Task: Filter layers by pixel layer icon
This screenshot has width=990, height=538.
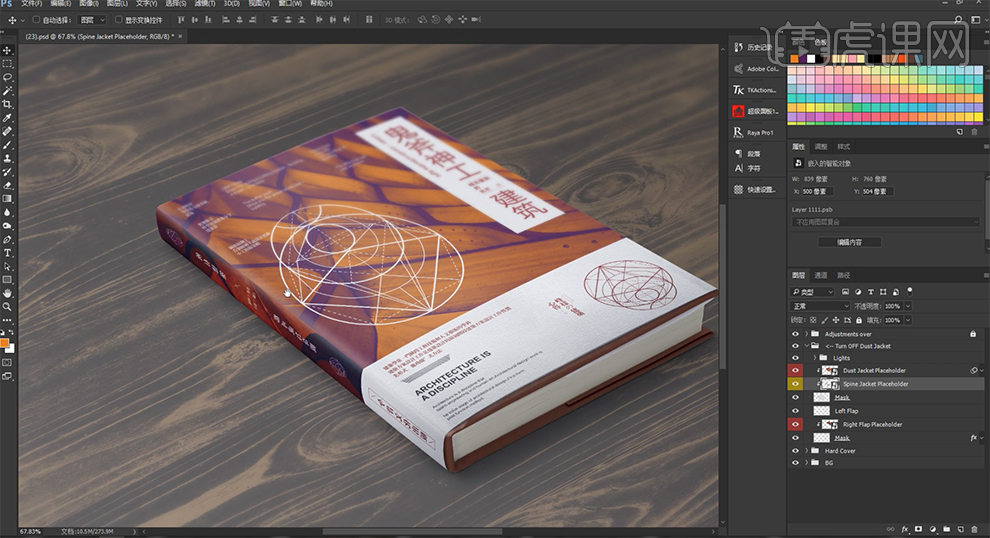Action: [845, 292]
